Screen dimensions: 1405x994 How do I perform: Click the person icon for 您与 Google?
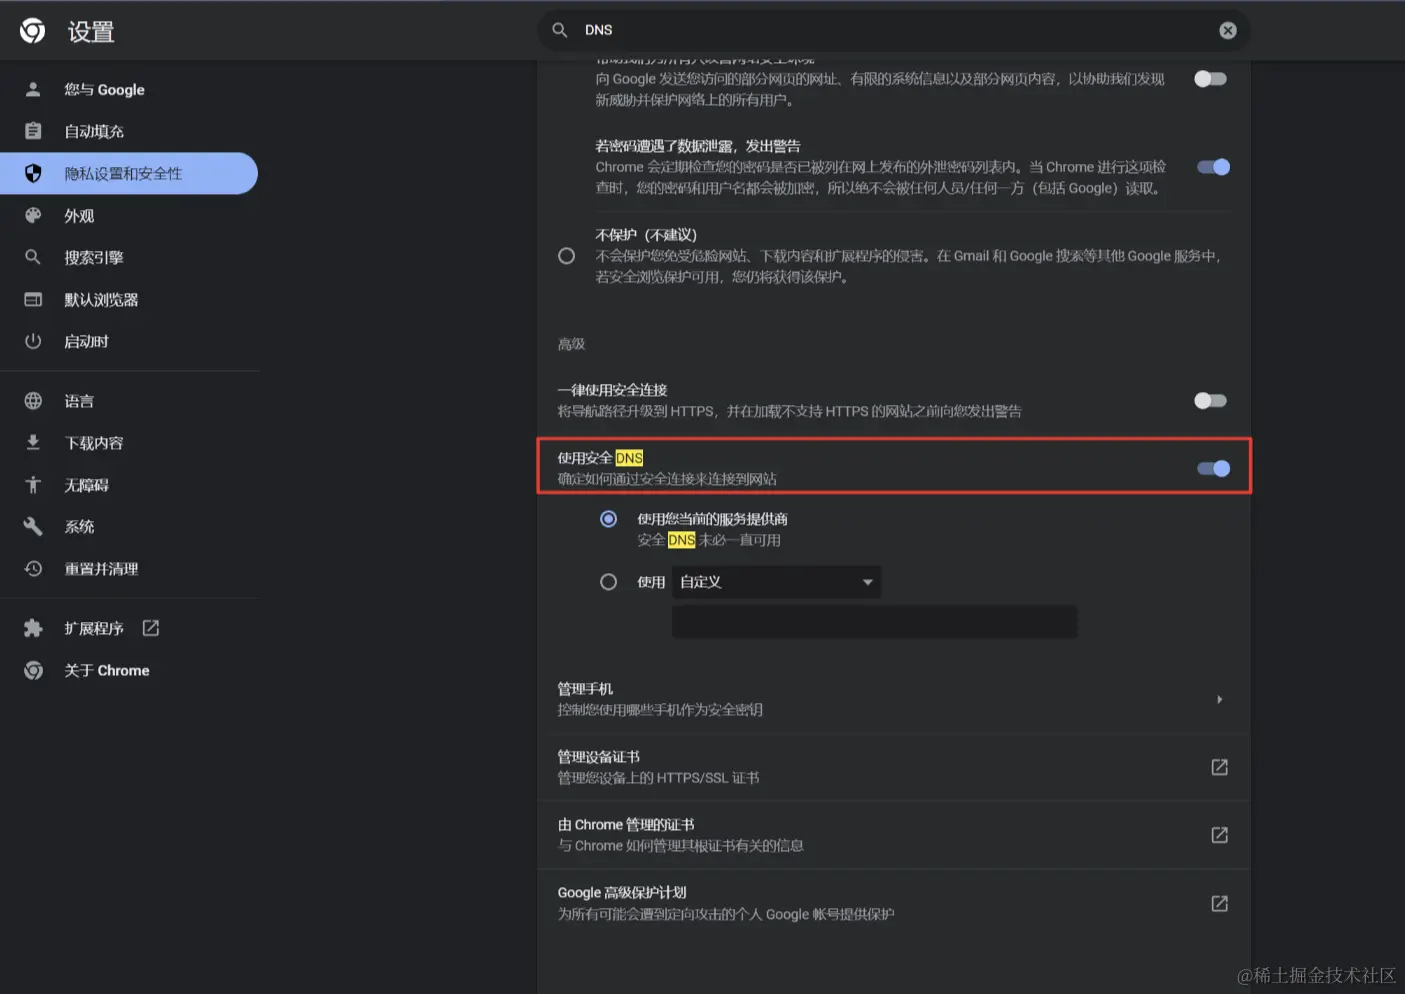click(33, 89)
